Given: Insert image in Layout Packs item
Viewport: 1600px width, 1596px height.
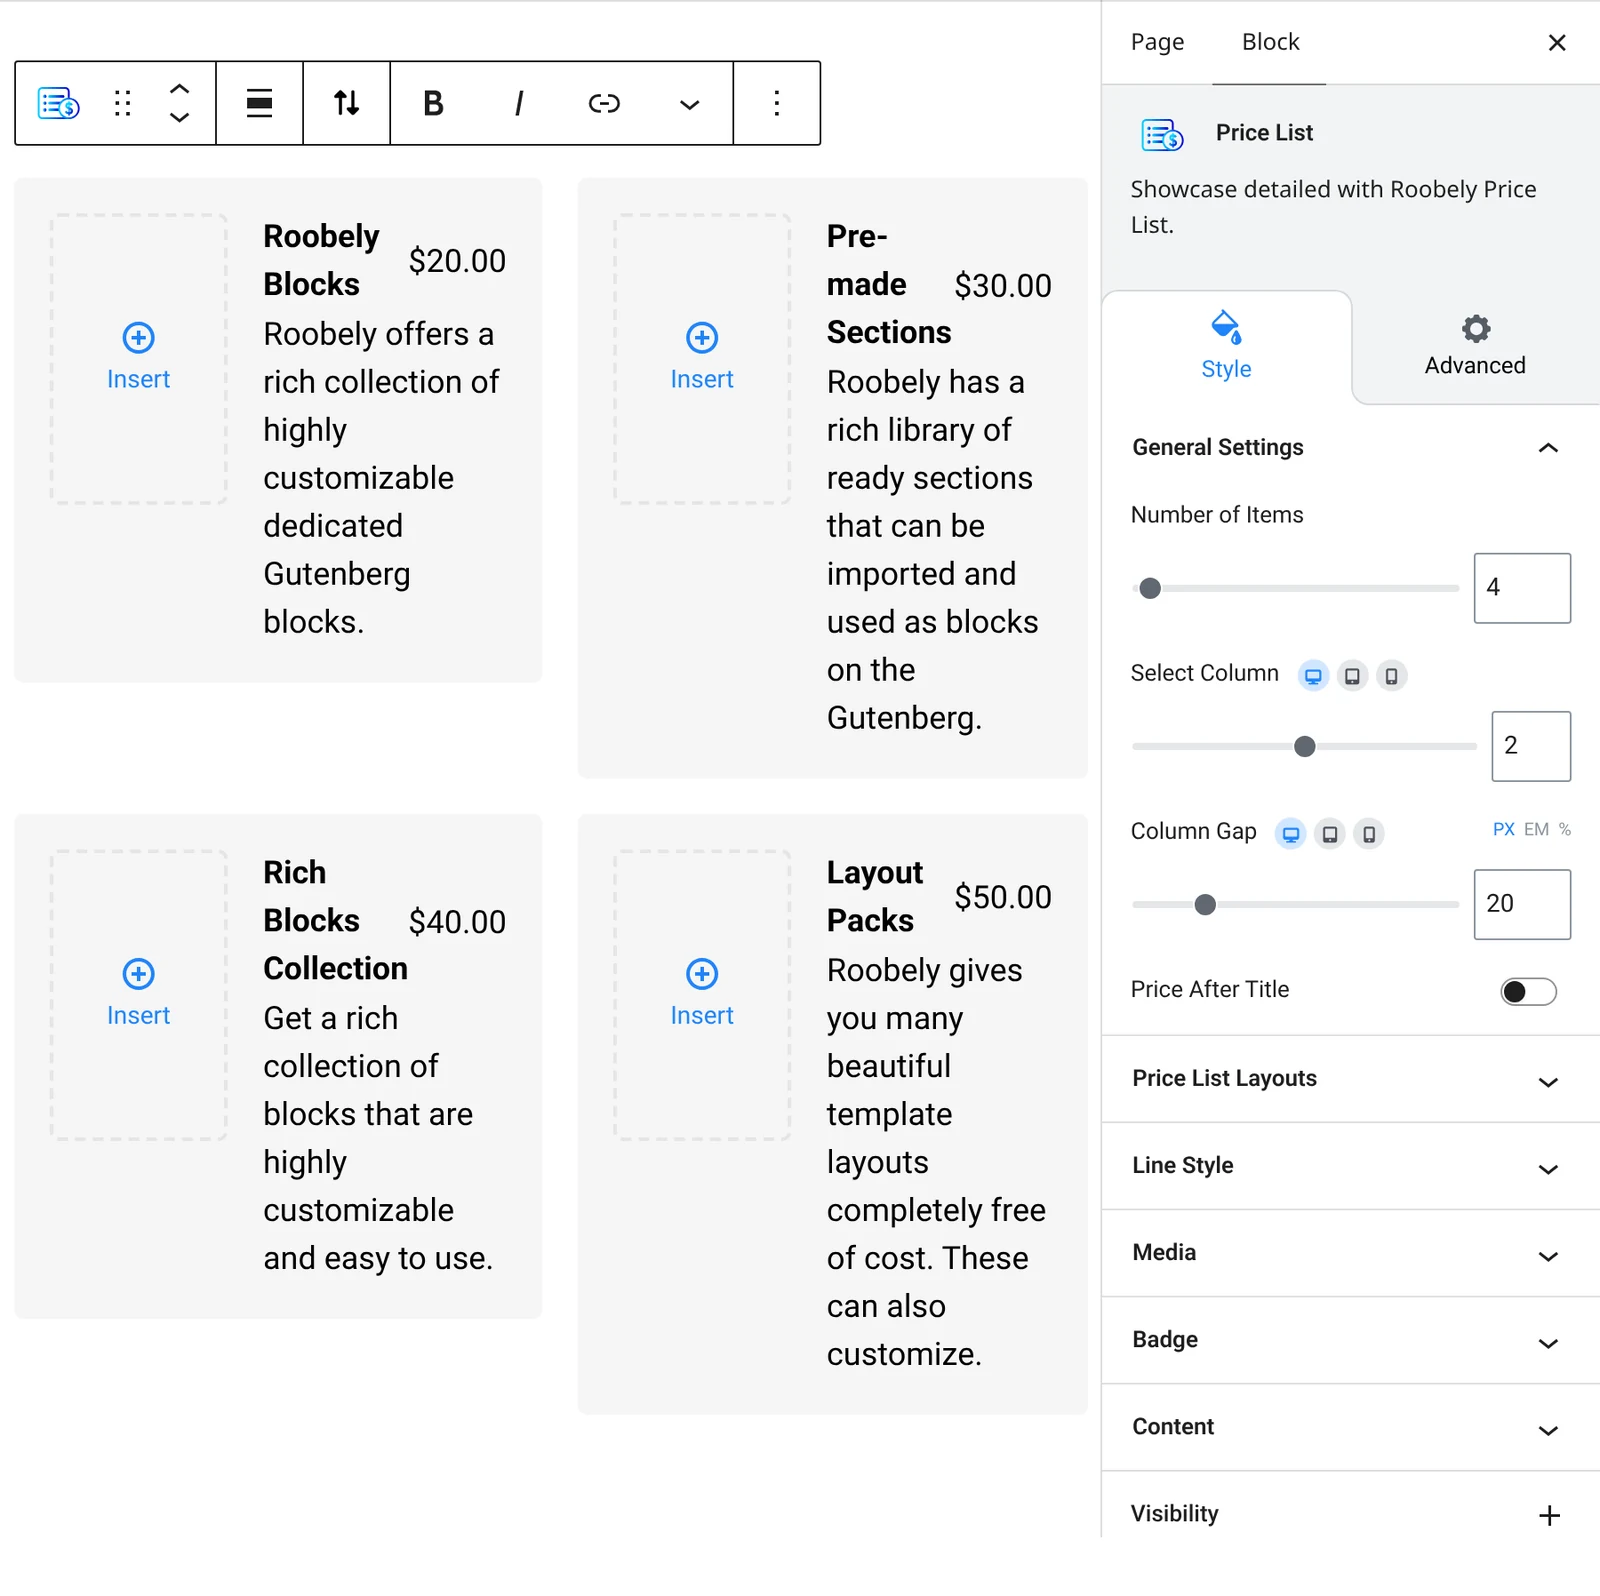Looking at the screenshot, I should 702,994.
